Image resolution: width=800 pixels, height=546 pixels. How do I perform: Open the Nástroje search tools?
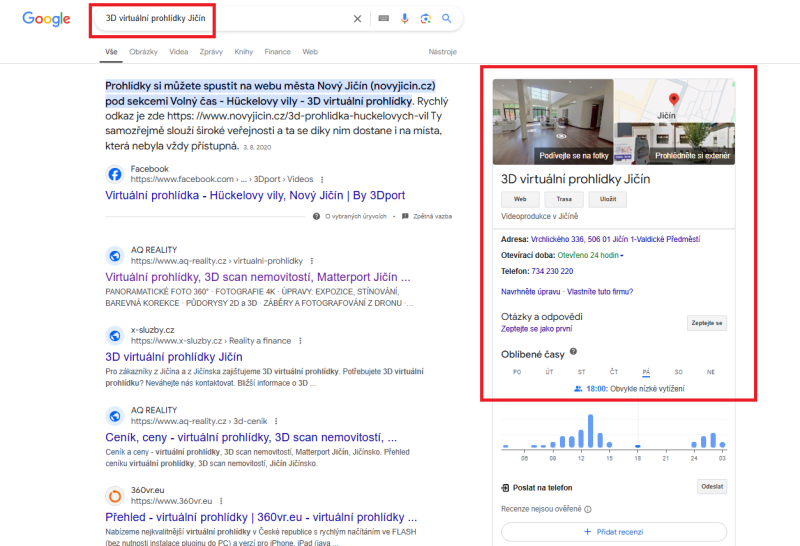[442, 52]
